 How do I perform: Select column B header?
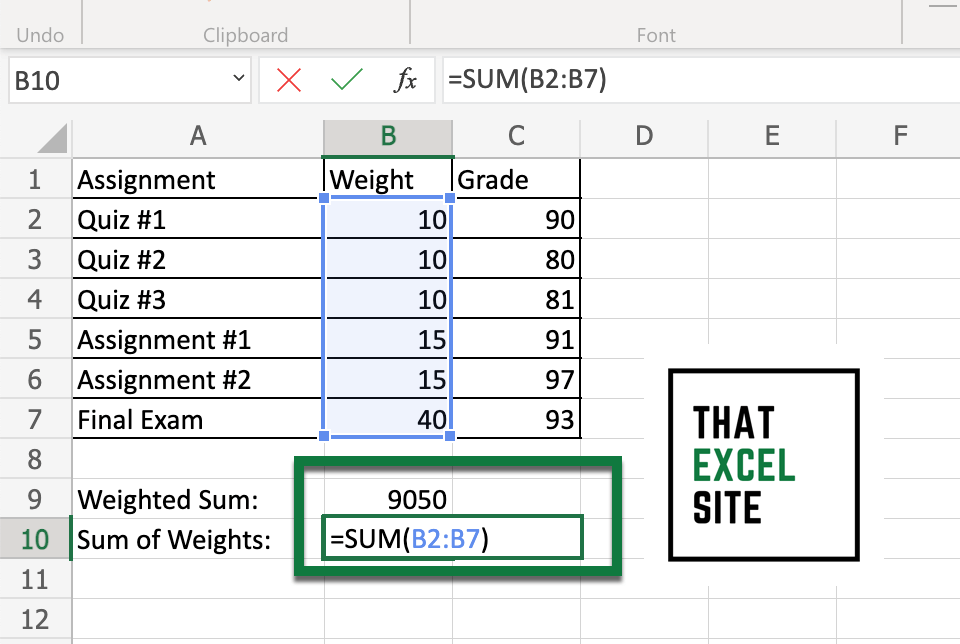coord(387,137)
